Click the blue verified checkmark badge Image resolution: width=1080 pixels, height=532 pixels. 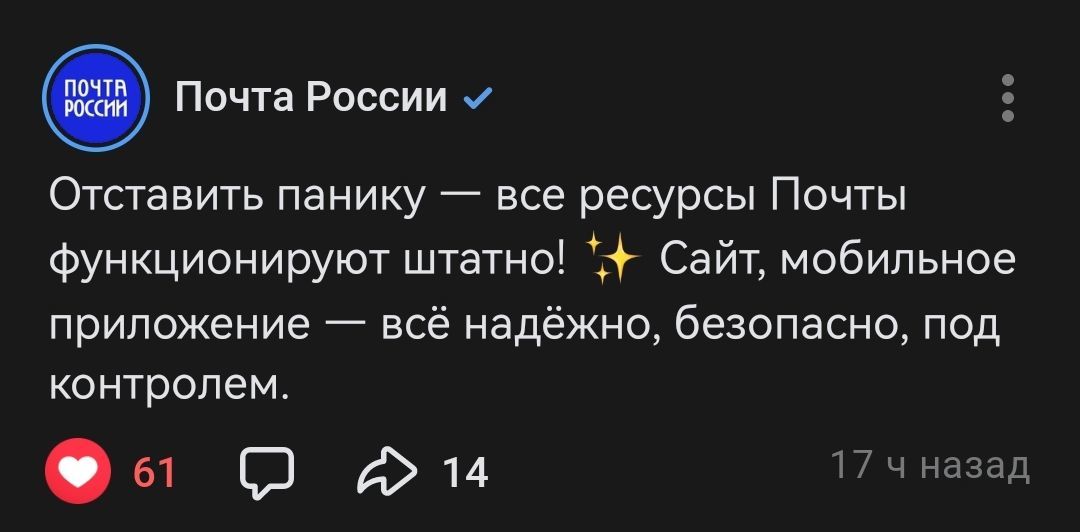478,98
